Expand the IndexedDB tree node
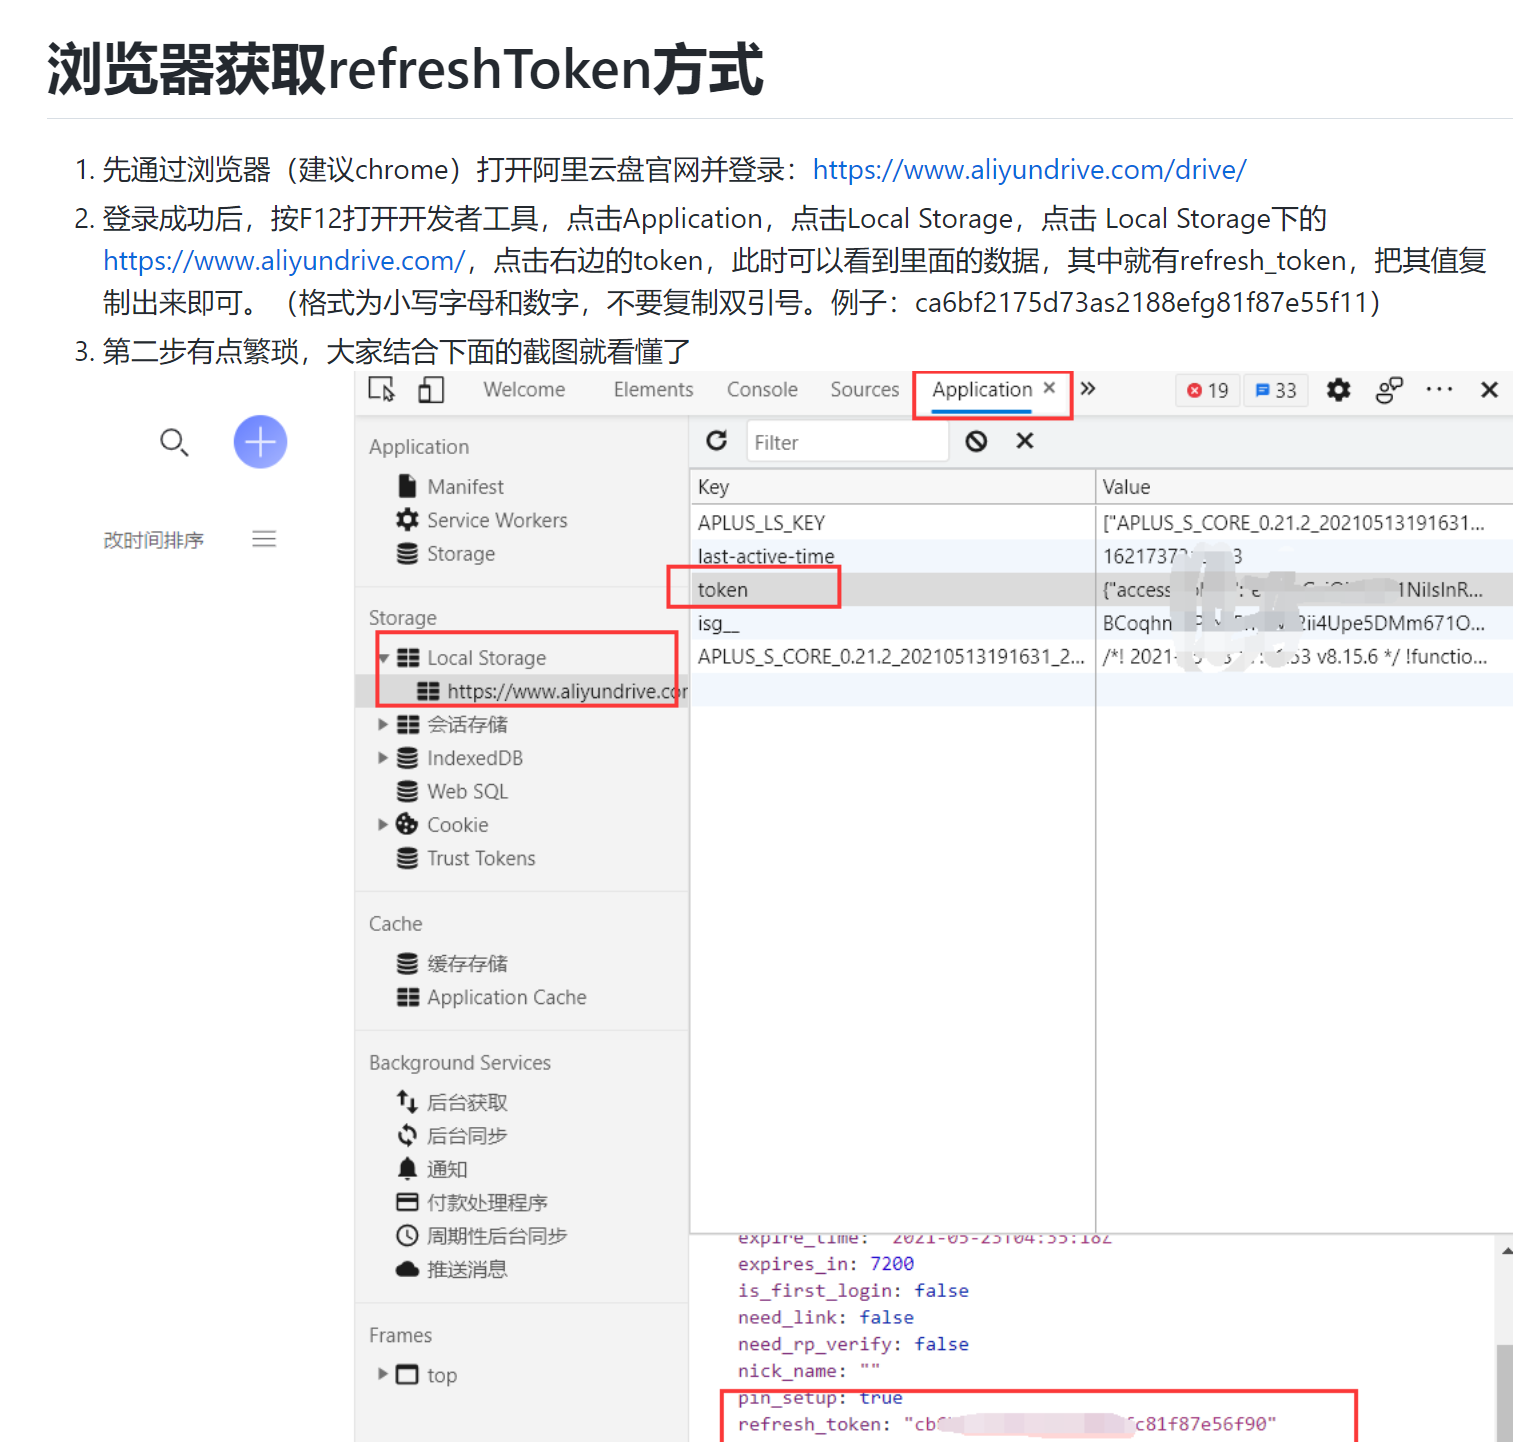The height and width of the screenshot is (1442, 1532). tap(384, 758)
